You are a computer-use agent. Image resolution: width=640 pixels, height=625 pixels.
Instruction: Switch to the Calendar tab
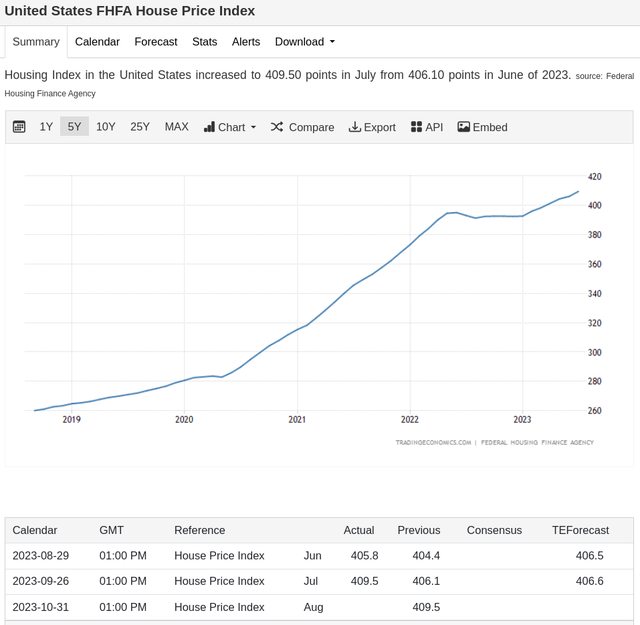tap(97, 42)
